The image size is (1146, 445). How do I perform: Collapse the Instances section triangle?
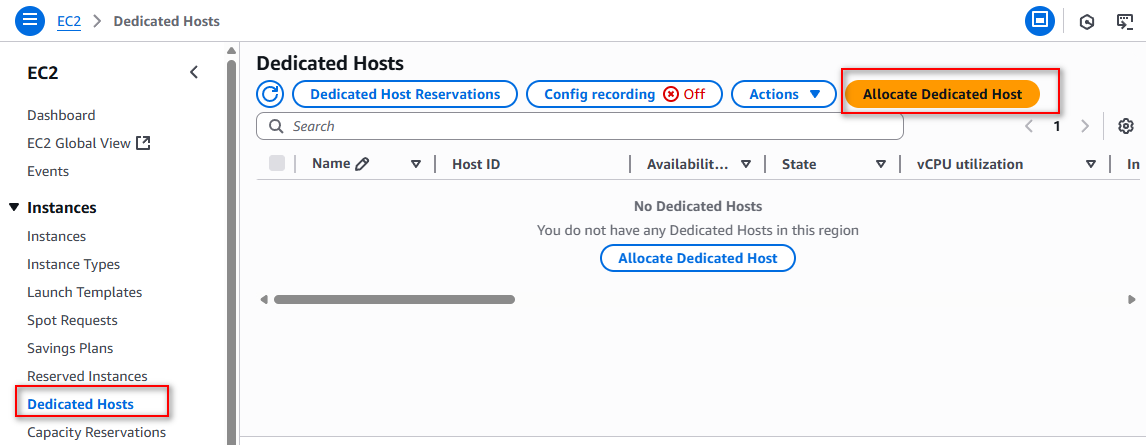(x=14, y=208)
